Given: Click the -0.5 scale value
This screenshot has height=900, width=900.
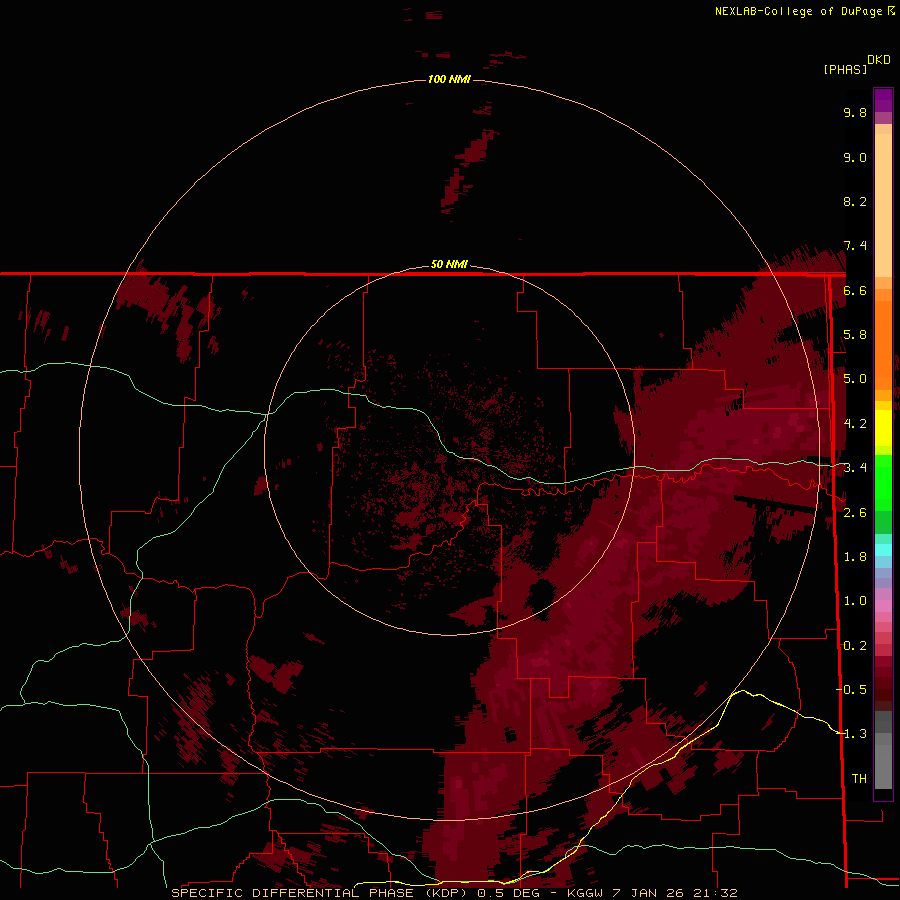Looking at the screenshot, I should pos(851,690).
